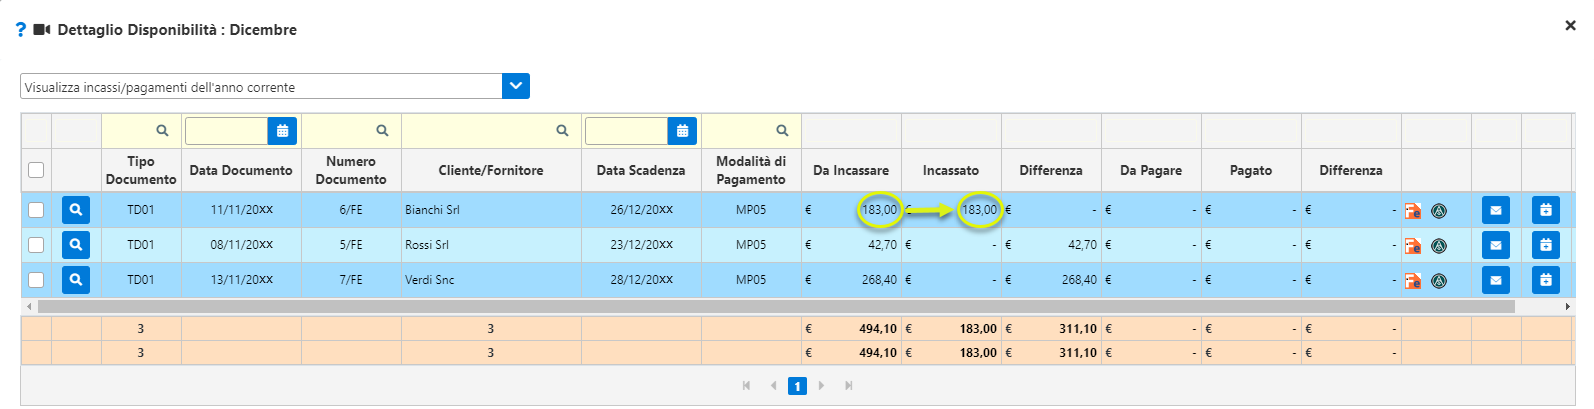Viewport: 1594px width, 409px height.
Task: Sort by Cliente/Fornitore column header
Action: (x=491, y=170)
